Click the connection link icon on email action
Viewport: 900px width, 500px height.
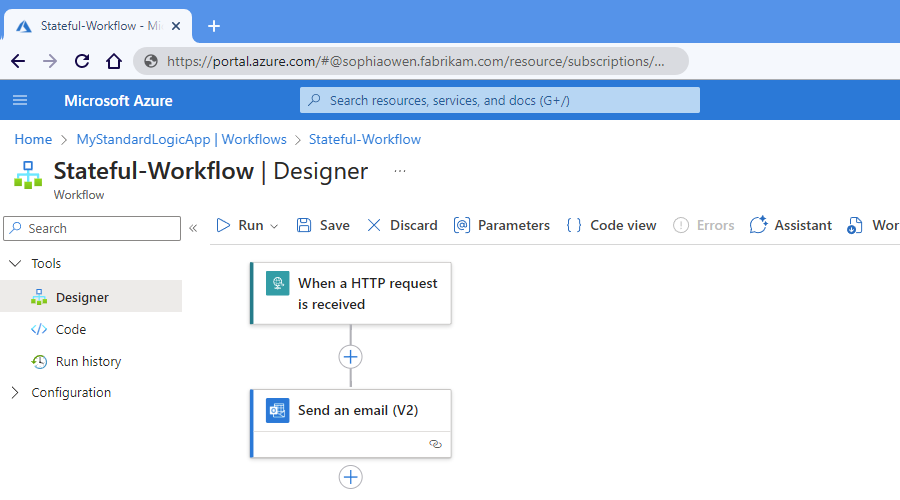point(435,444)
